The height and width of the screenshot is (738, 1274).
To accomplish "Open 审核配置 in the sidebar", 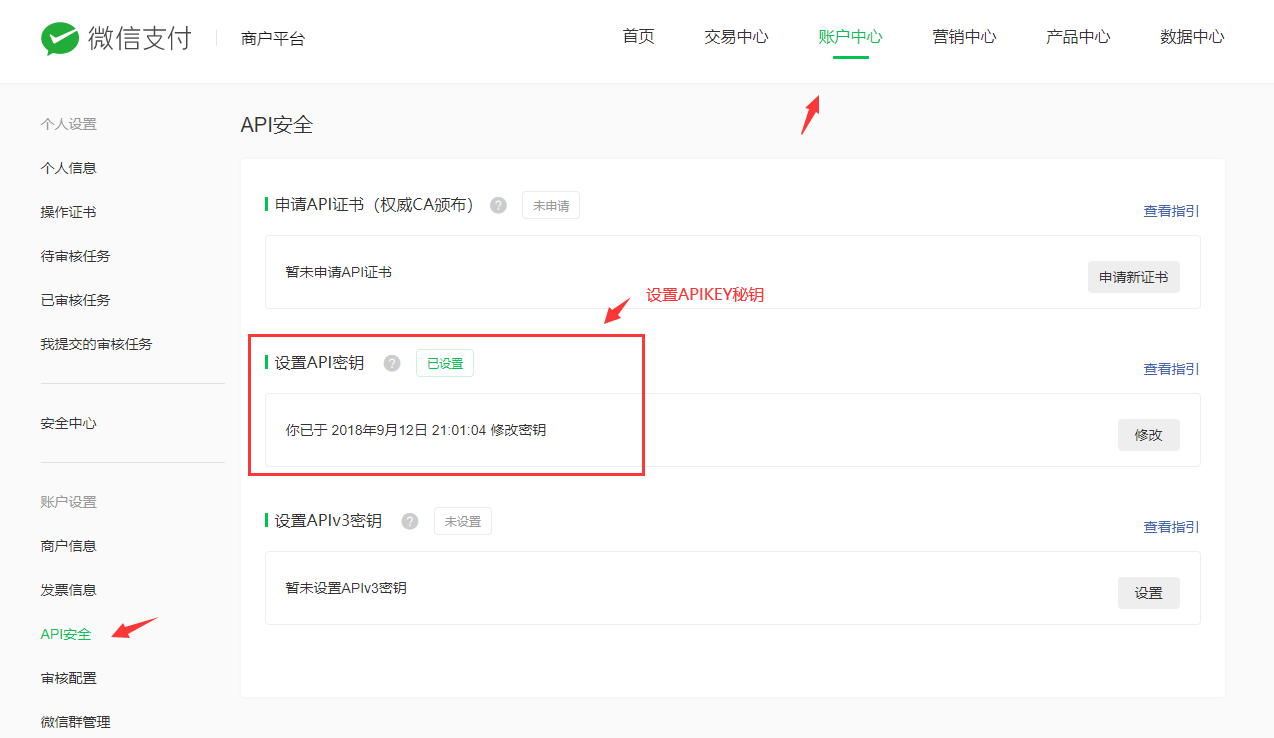I will [68, 678].
